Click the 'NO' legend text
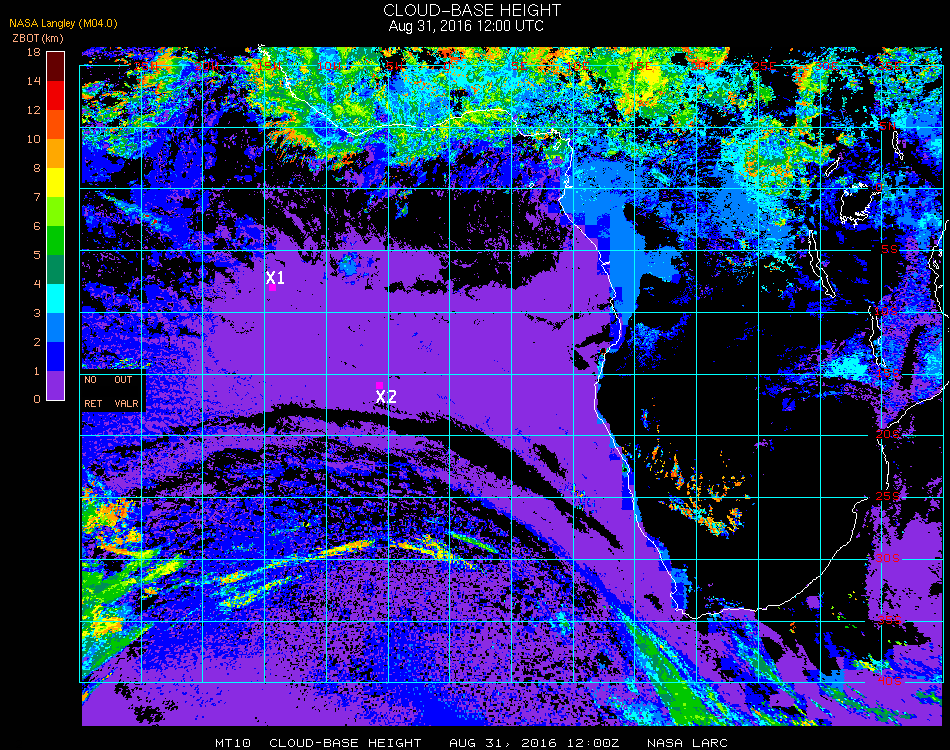 click(x=90, y=380)
